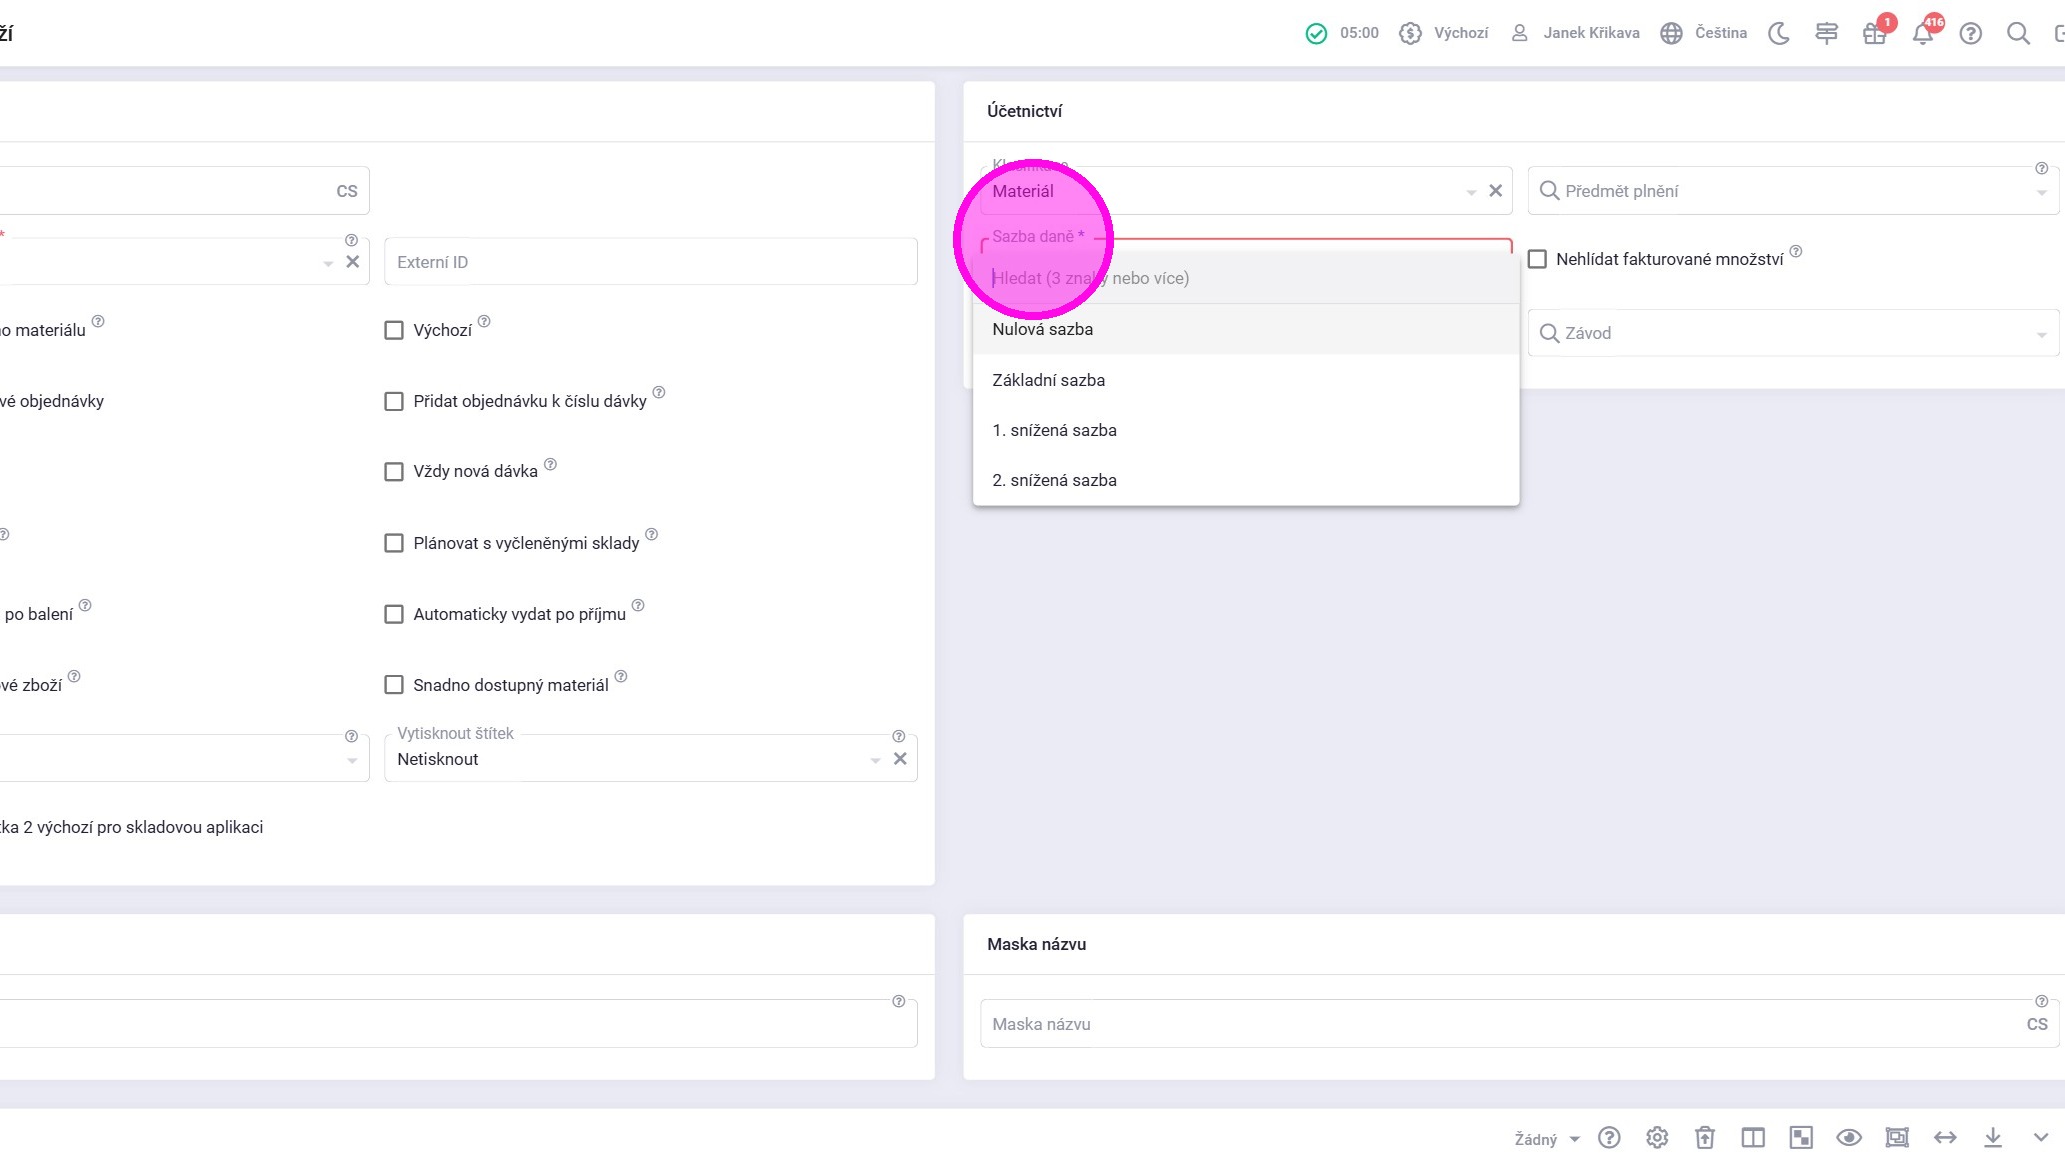Viewport: 2065px width, 1153px height.
Task: Expand the Závod dropdown
Action: [2041, 334]
